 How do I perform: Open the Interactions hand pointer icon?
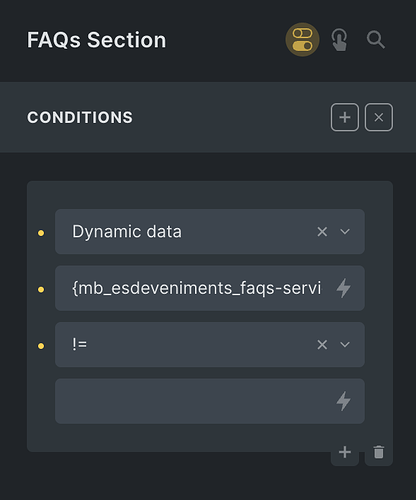click(339, 40)
